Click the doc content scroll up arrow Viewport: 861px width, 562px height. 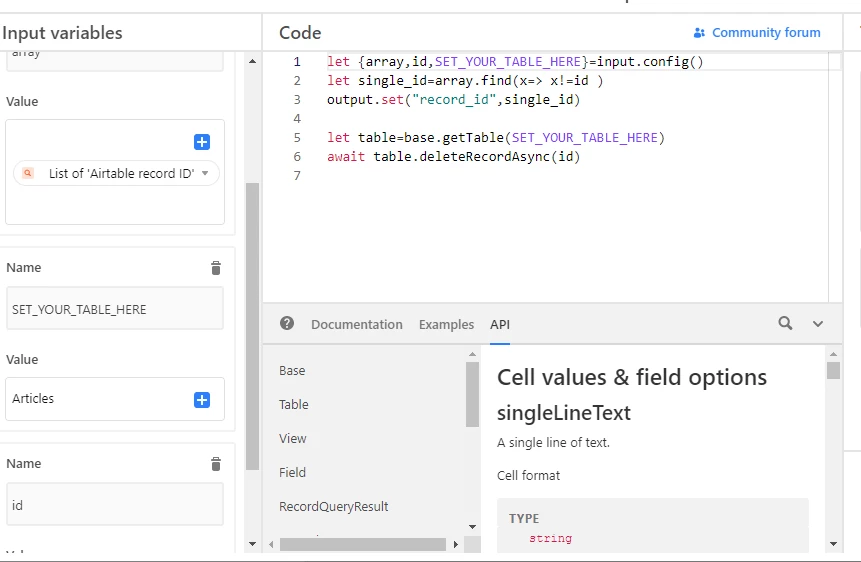[x=834, y=354]
